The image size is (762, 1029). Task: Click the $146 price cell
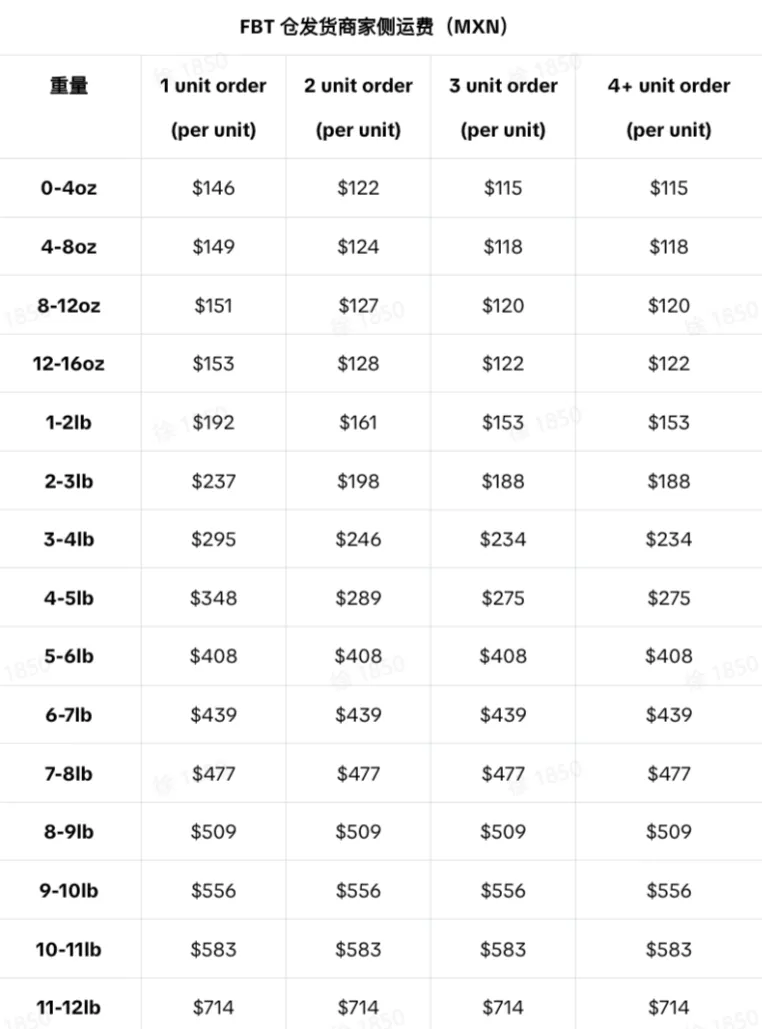(x=213, y=188)
